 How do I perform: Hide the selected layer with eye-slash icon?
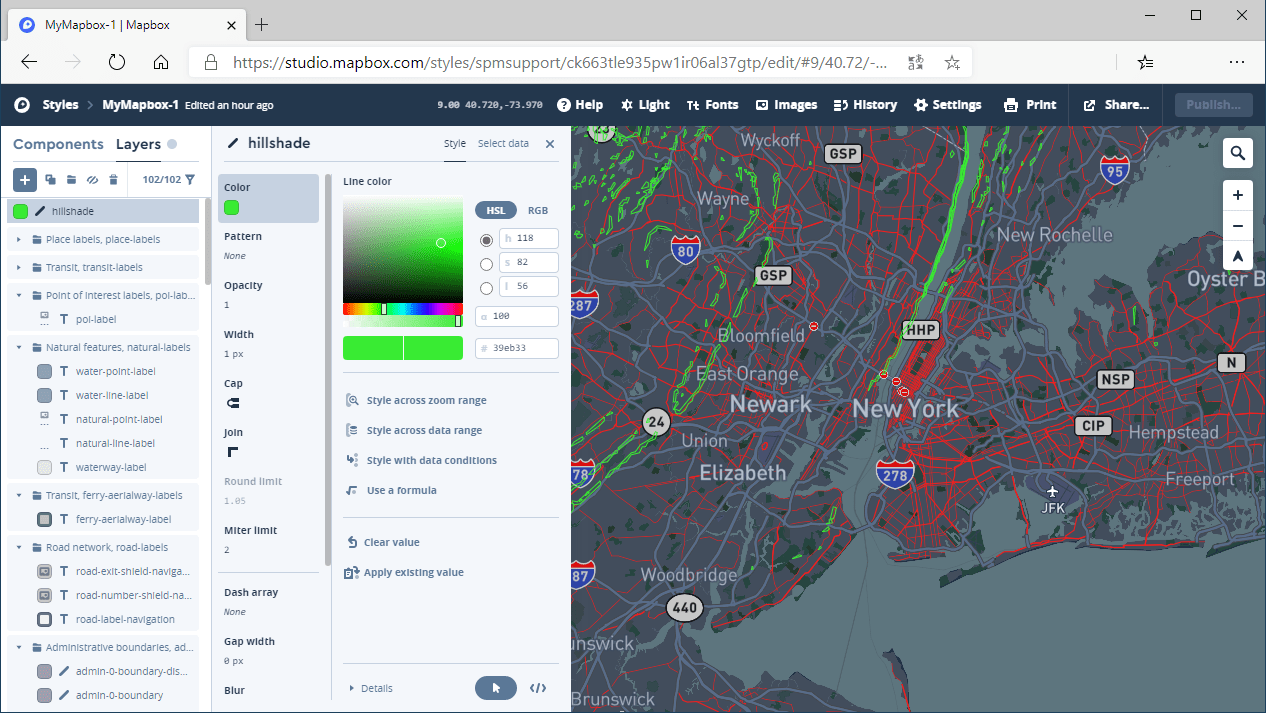click(92, 180)
